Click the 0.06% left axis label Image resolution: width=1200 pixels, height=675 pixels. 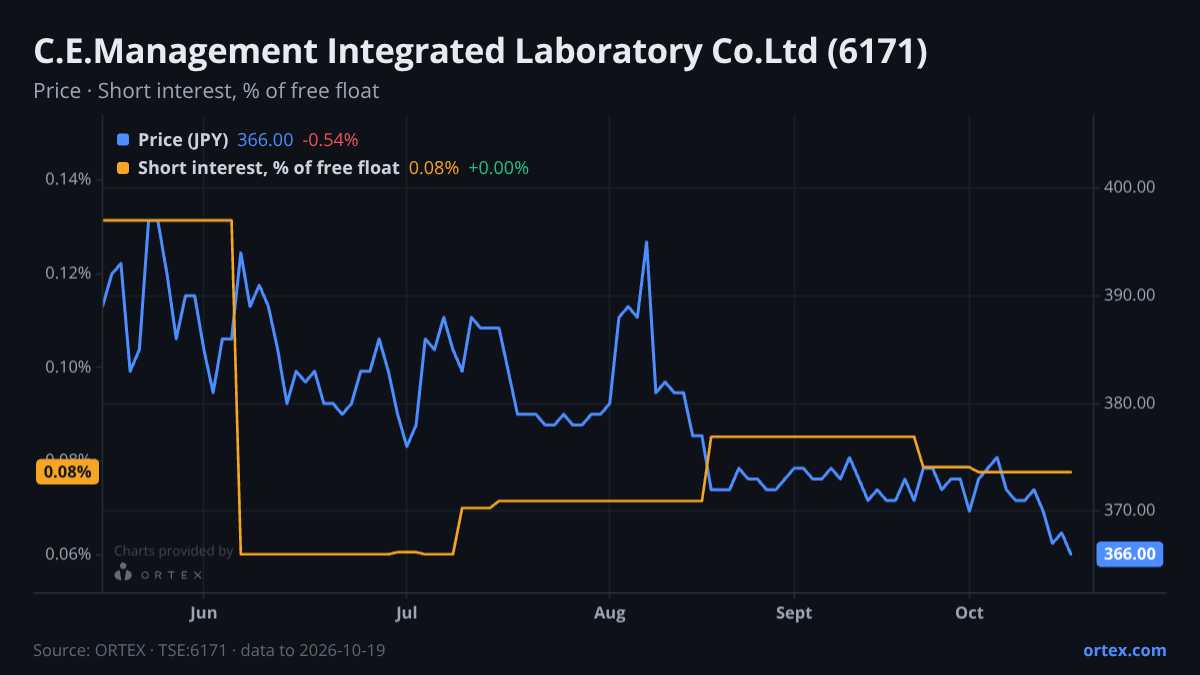(68, 554)
